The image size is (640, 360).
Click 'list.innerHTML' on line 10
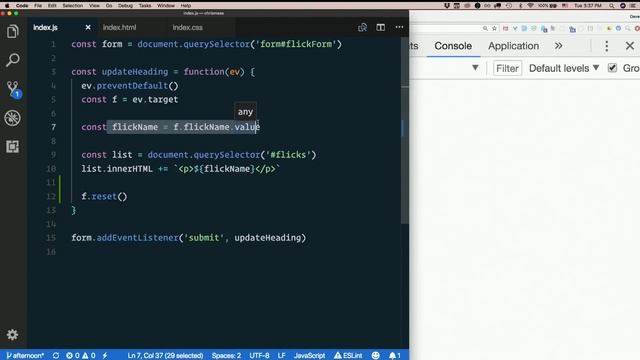[117, 169]
